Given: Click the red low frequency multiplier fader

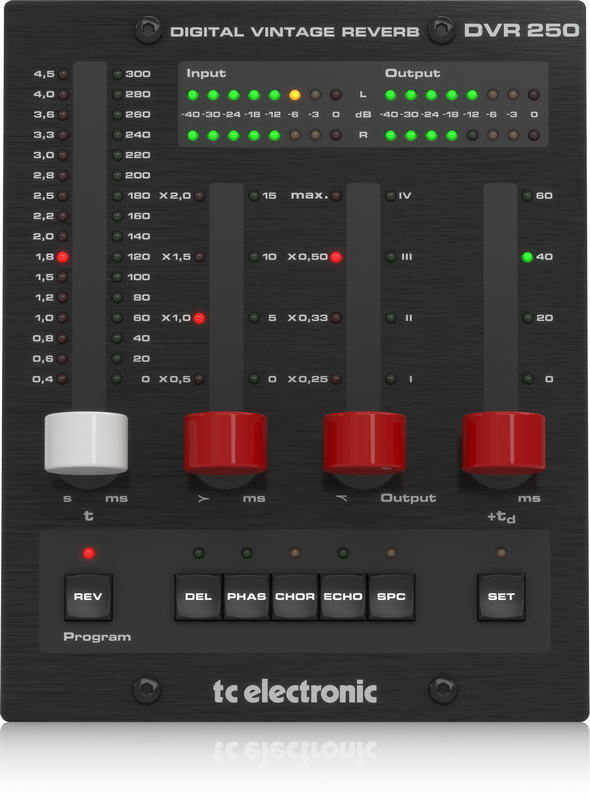Looking at the screenshot, I should 226,443.
